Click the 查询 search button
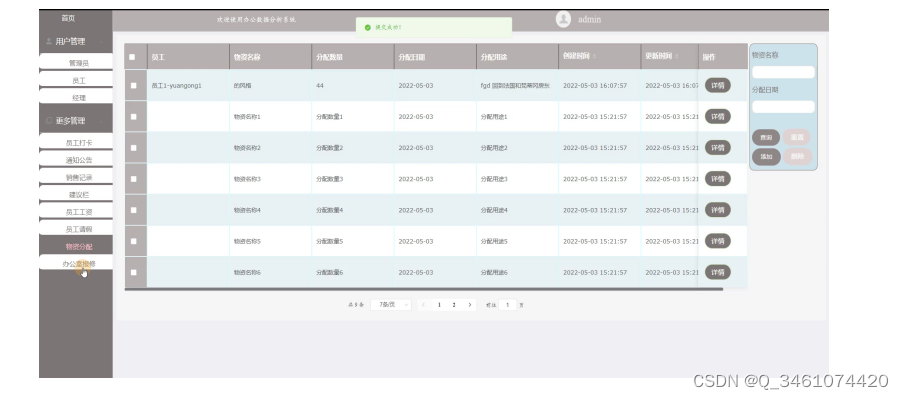This screenshot has height=399, width=904. click(x=766, y=137)
